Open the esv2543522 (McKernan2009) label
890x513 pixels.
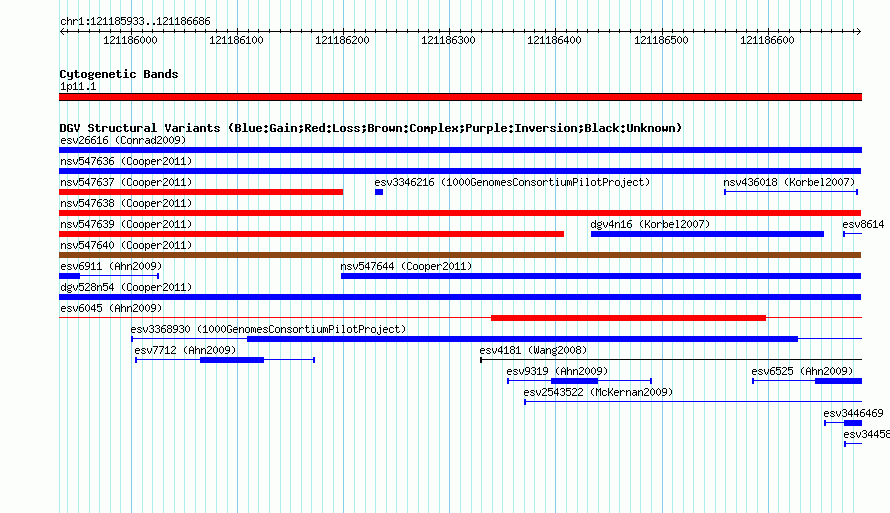click(x=598, y=392)
